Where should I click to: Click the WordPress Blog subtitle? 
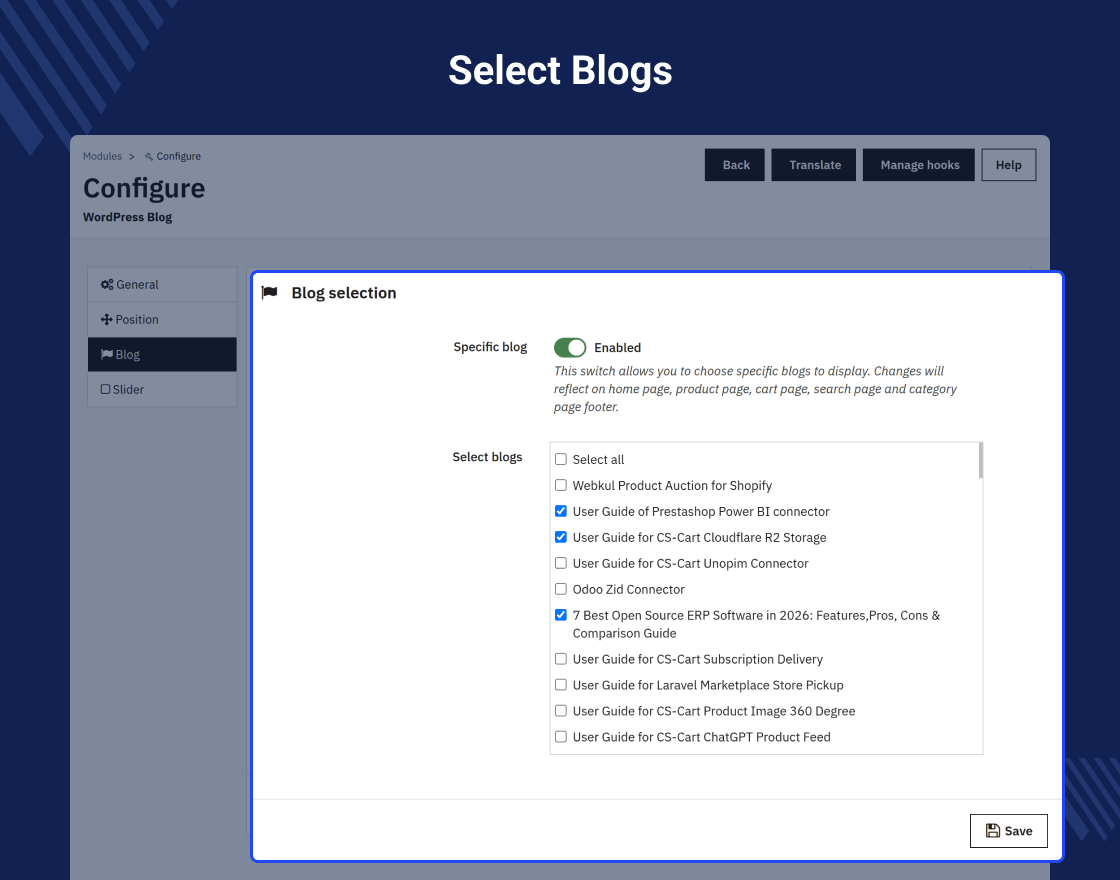pyautogui.click(x=127, y=217)
